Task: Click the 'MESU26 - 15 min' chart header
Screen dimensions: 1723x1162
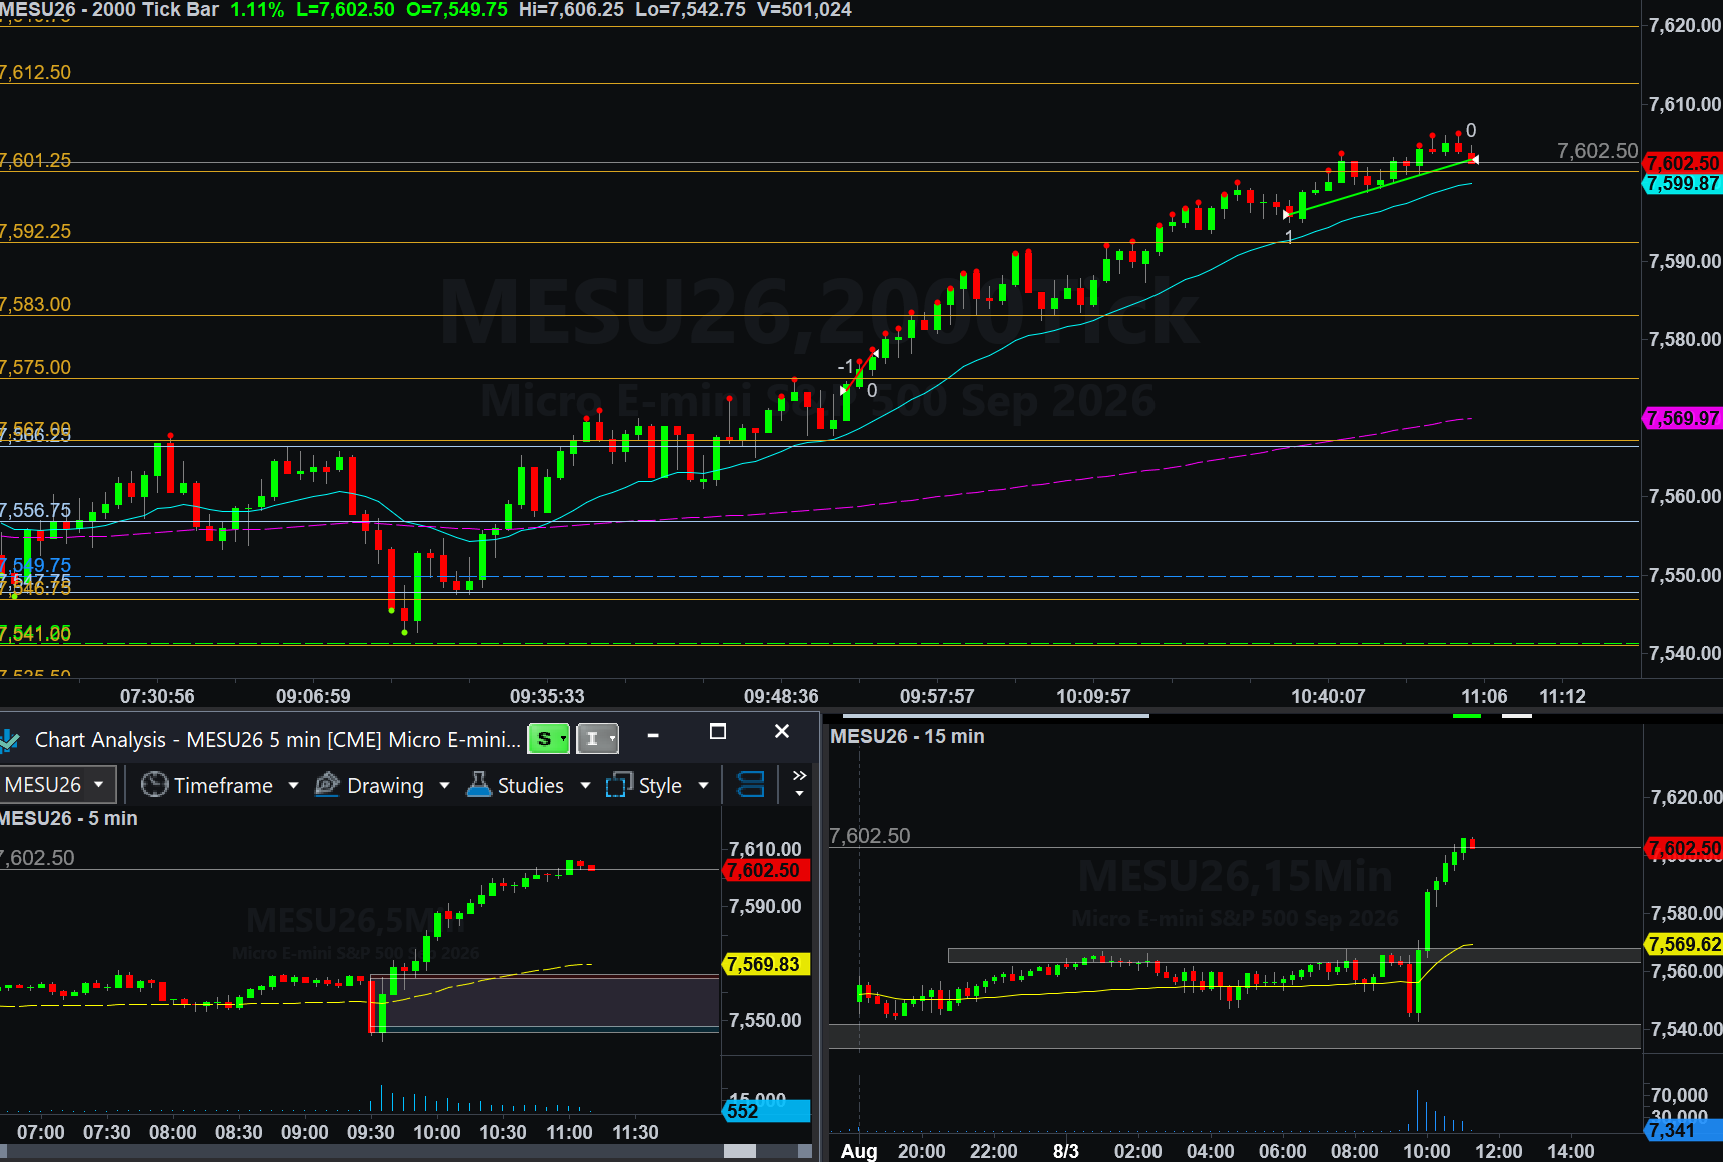Action: pyautogui.click(x=907, y=737)
